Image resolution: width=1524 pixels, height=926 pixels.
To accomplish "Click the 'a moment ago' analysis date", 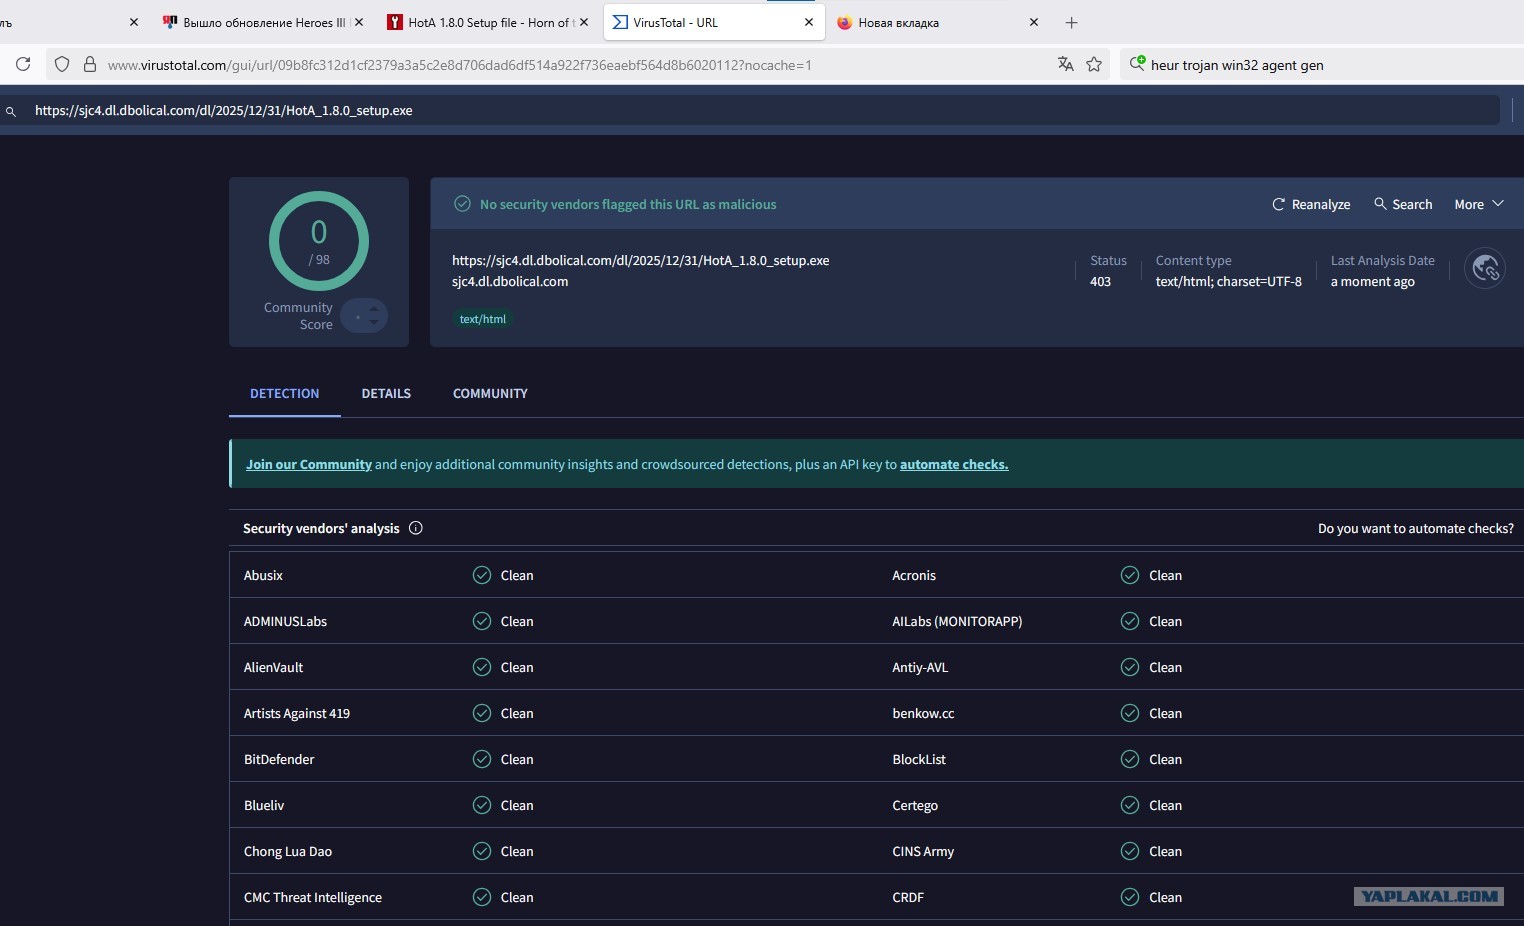I will click(1372, 281).
